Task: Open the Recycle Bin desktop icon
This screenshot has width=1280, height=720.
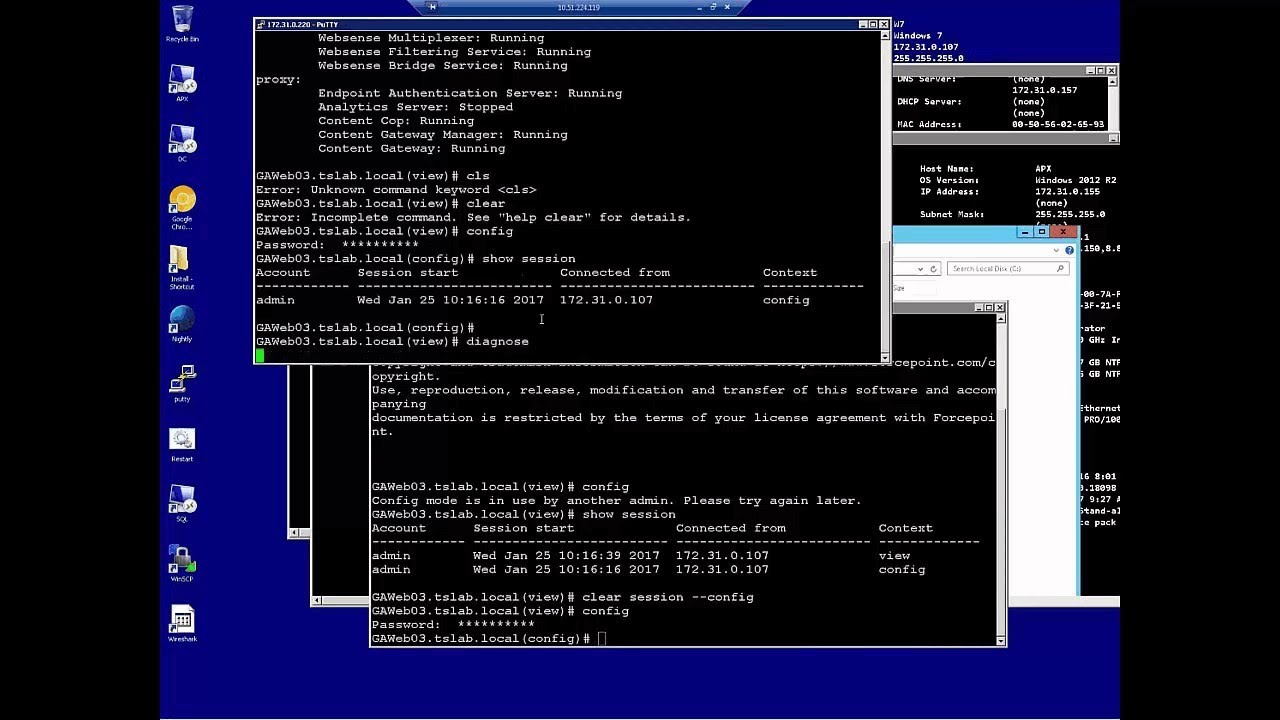Action: pyautogui.click(x=182, y=20)
